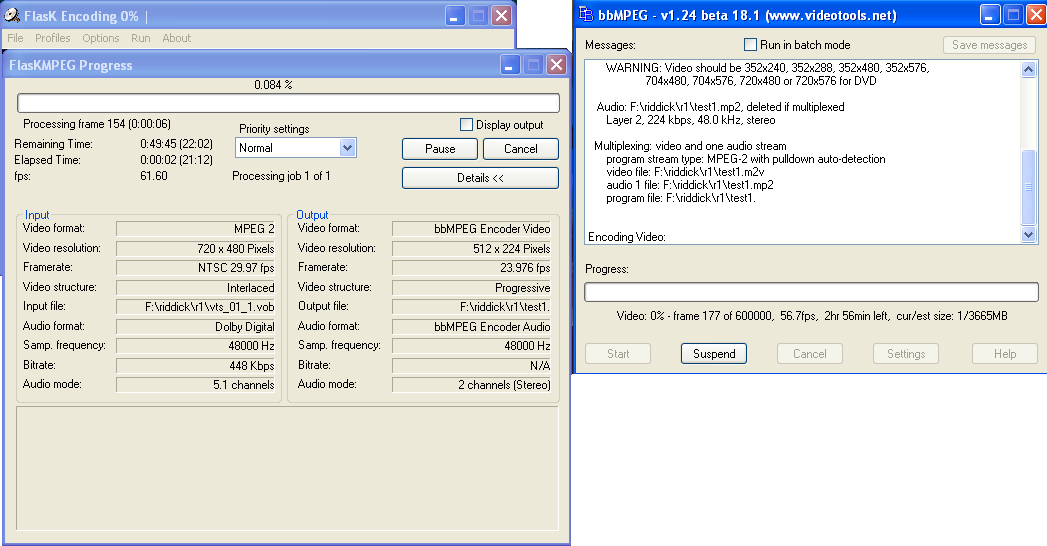
Task: Click the Encoding Video: message line
Action: click(x=626, y=237)
